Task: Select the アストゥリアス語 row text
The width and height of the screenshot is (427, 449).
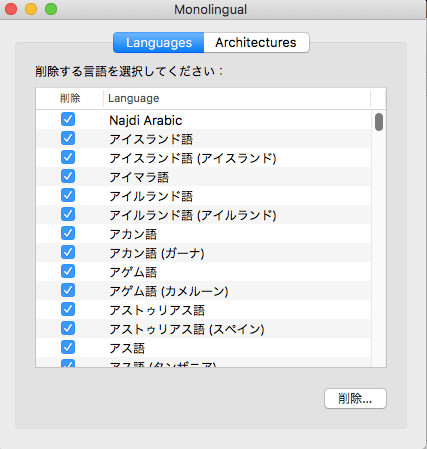Action: click(157, 310)
